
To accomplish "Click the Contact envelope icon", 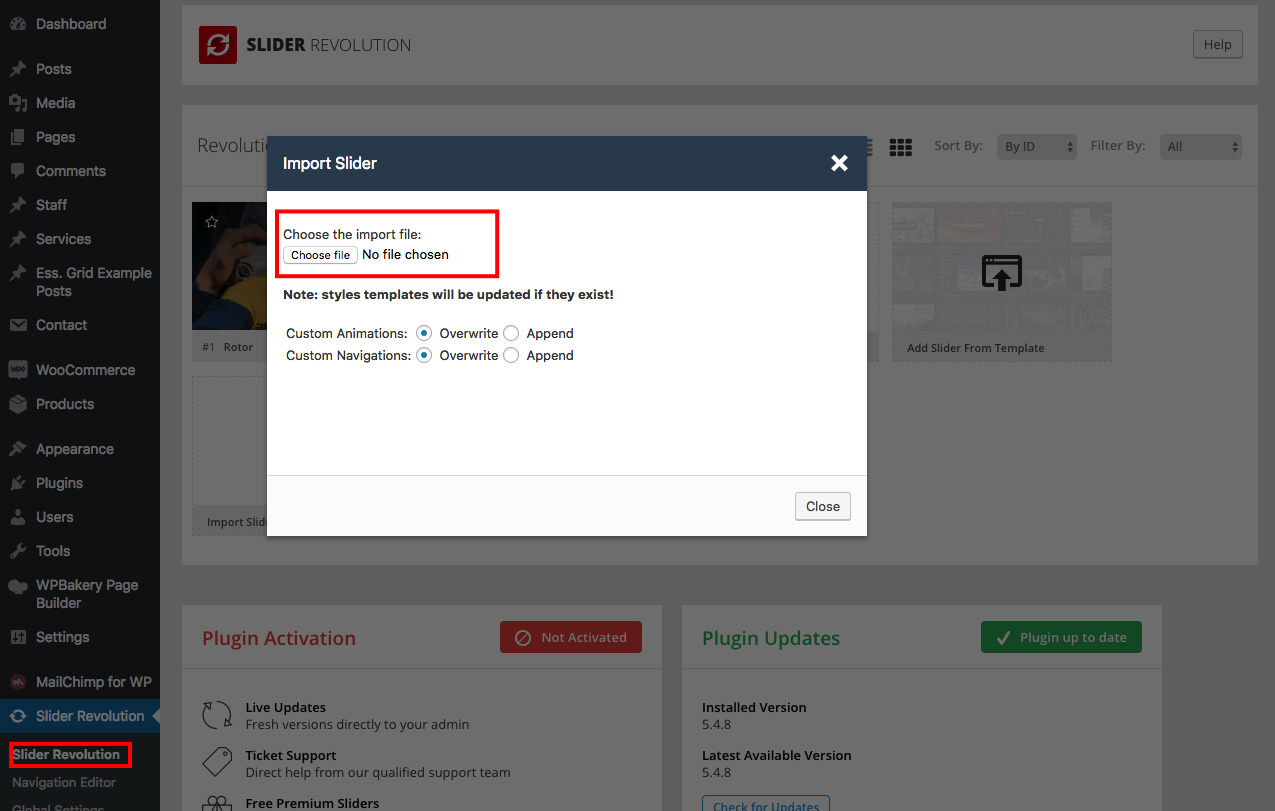I will (x=17, y=325).
